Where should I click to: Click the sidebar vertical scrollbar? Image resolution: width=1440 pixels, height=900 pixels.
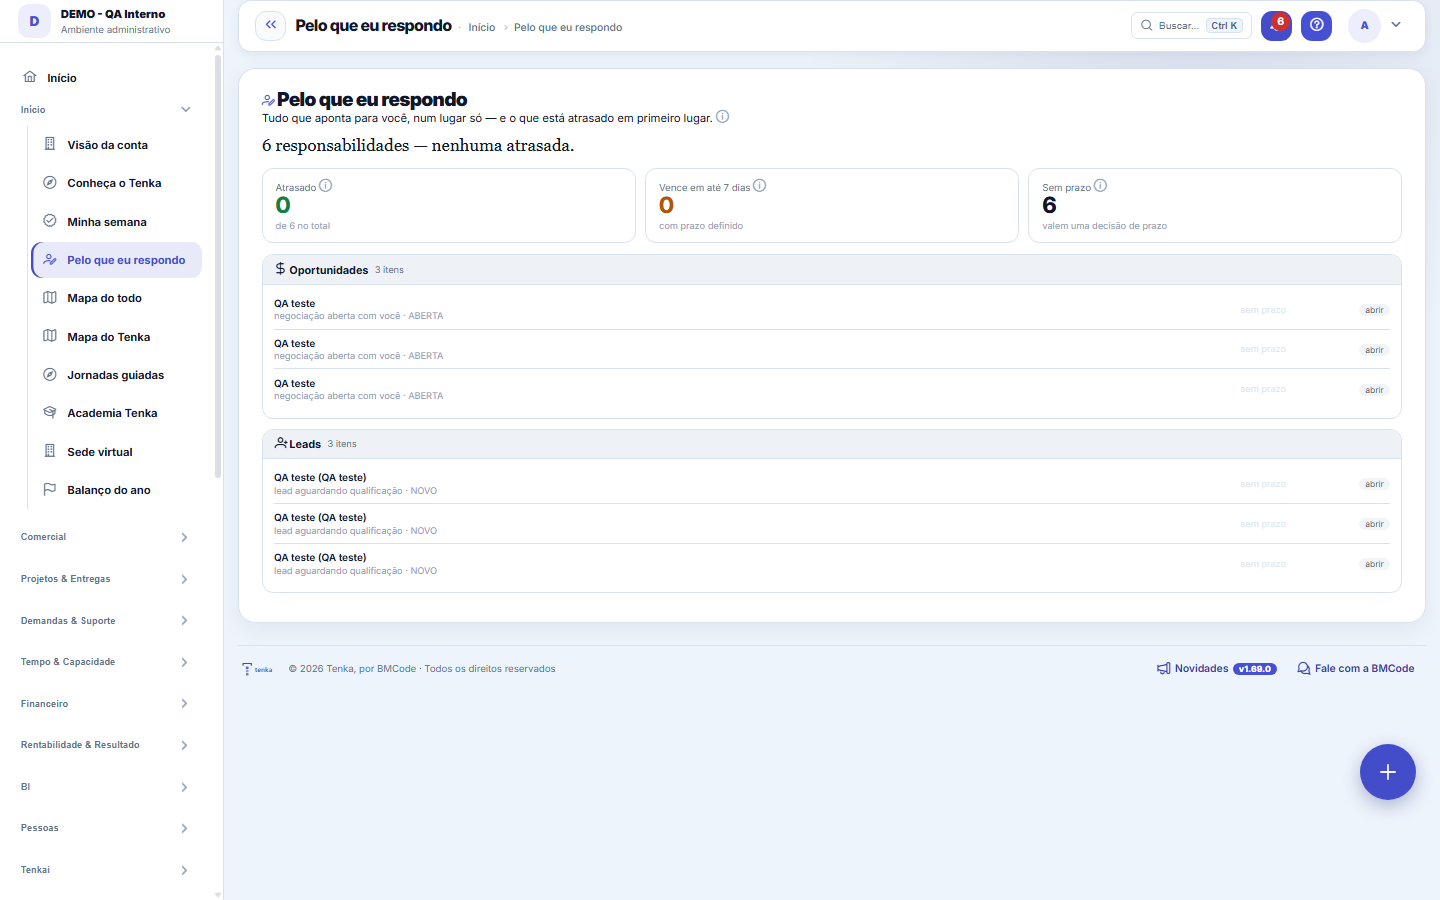click(218, 265)
